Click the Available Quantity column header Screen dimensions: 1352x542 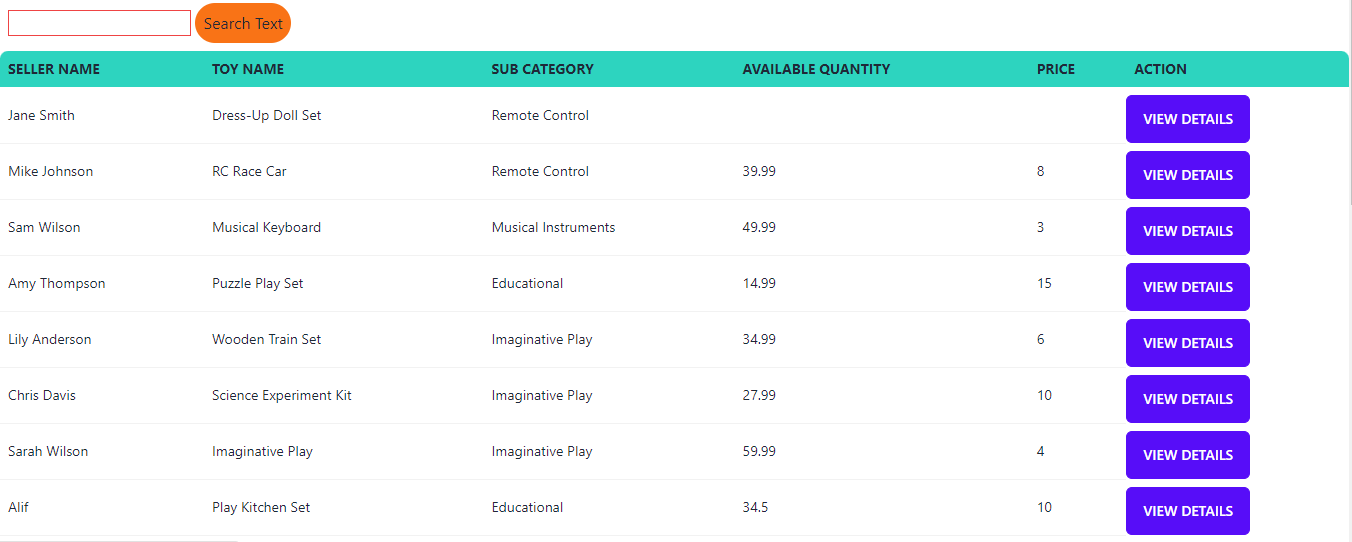(x=816, y=69)
